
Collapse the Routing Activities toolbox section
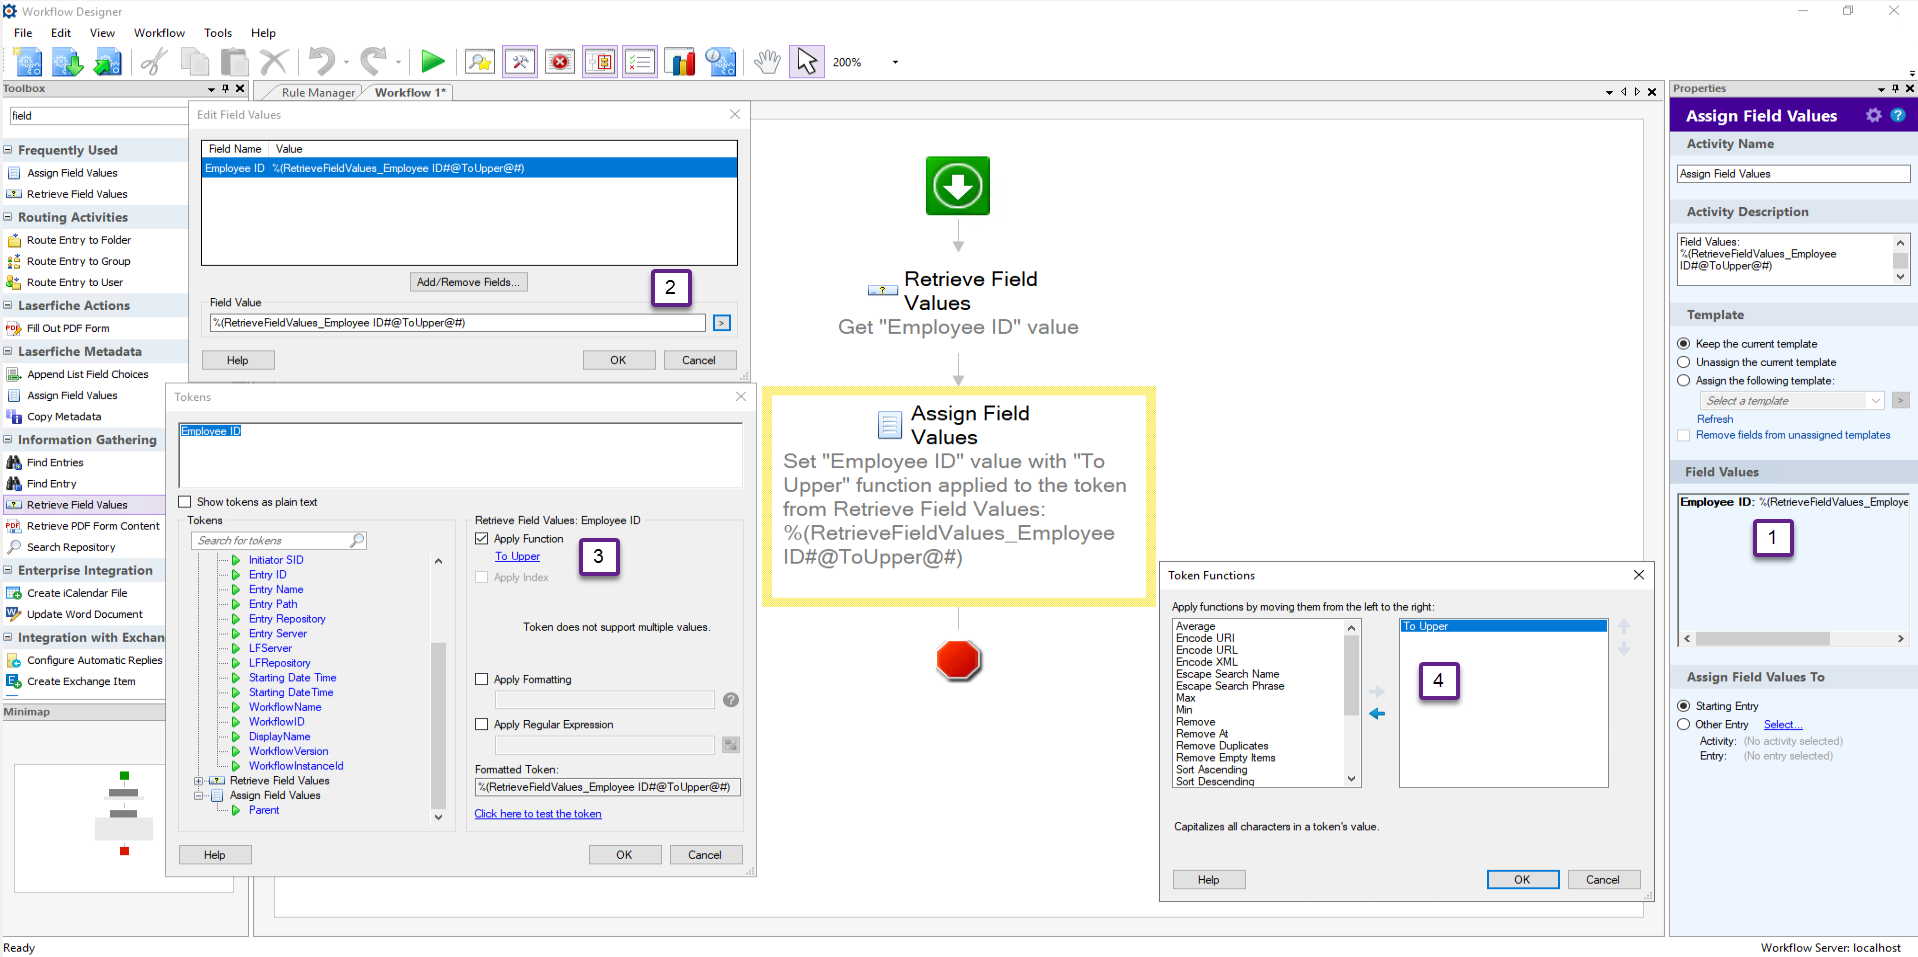8,217
